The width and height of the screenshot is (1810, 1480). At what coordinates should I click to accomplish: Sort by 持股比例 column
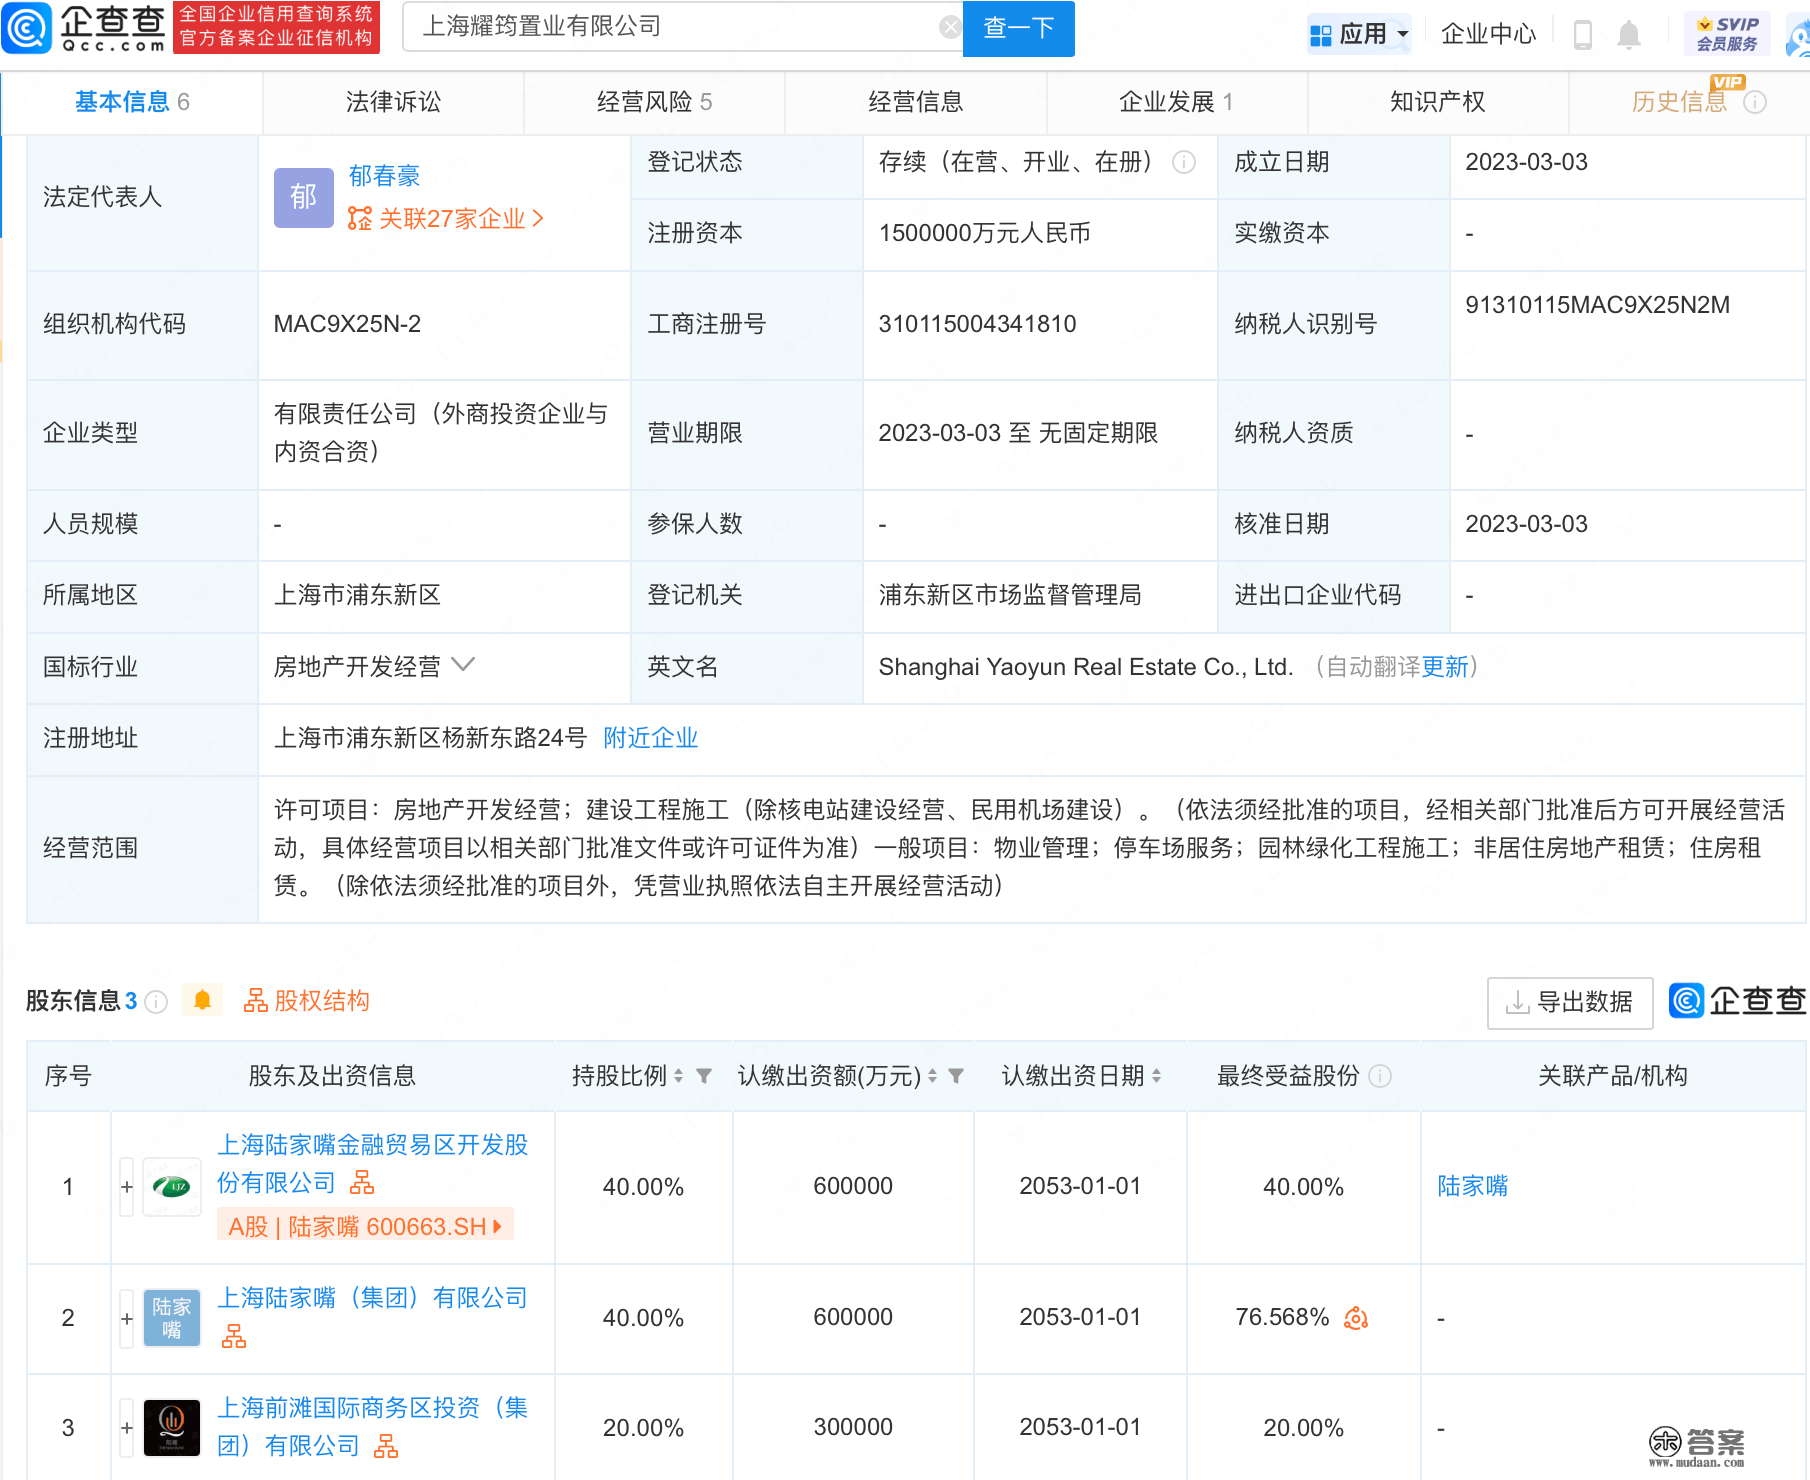coord(678,1076)
